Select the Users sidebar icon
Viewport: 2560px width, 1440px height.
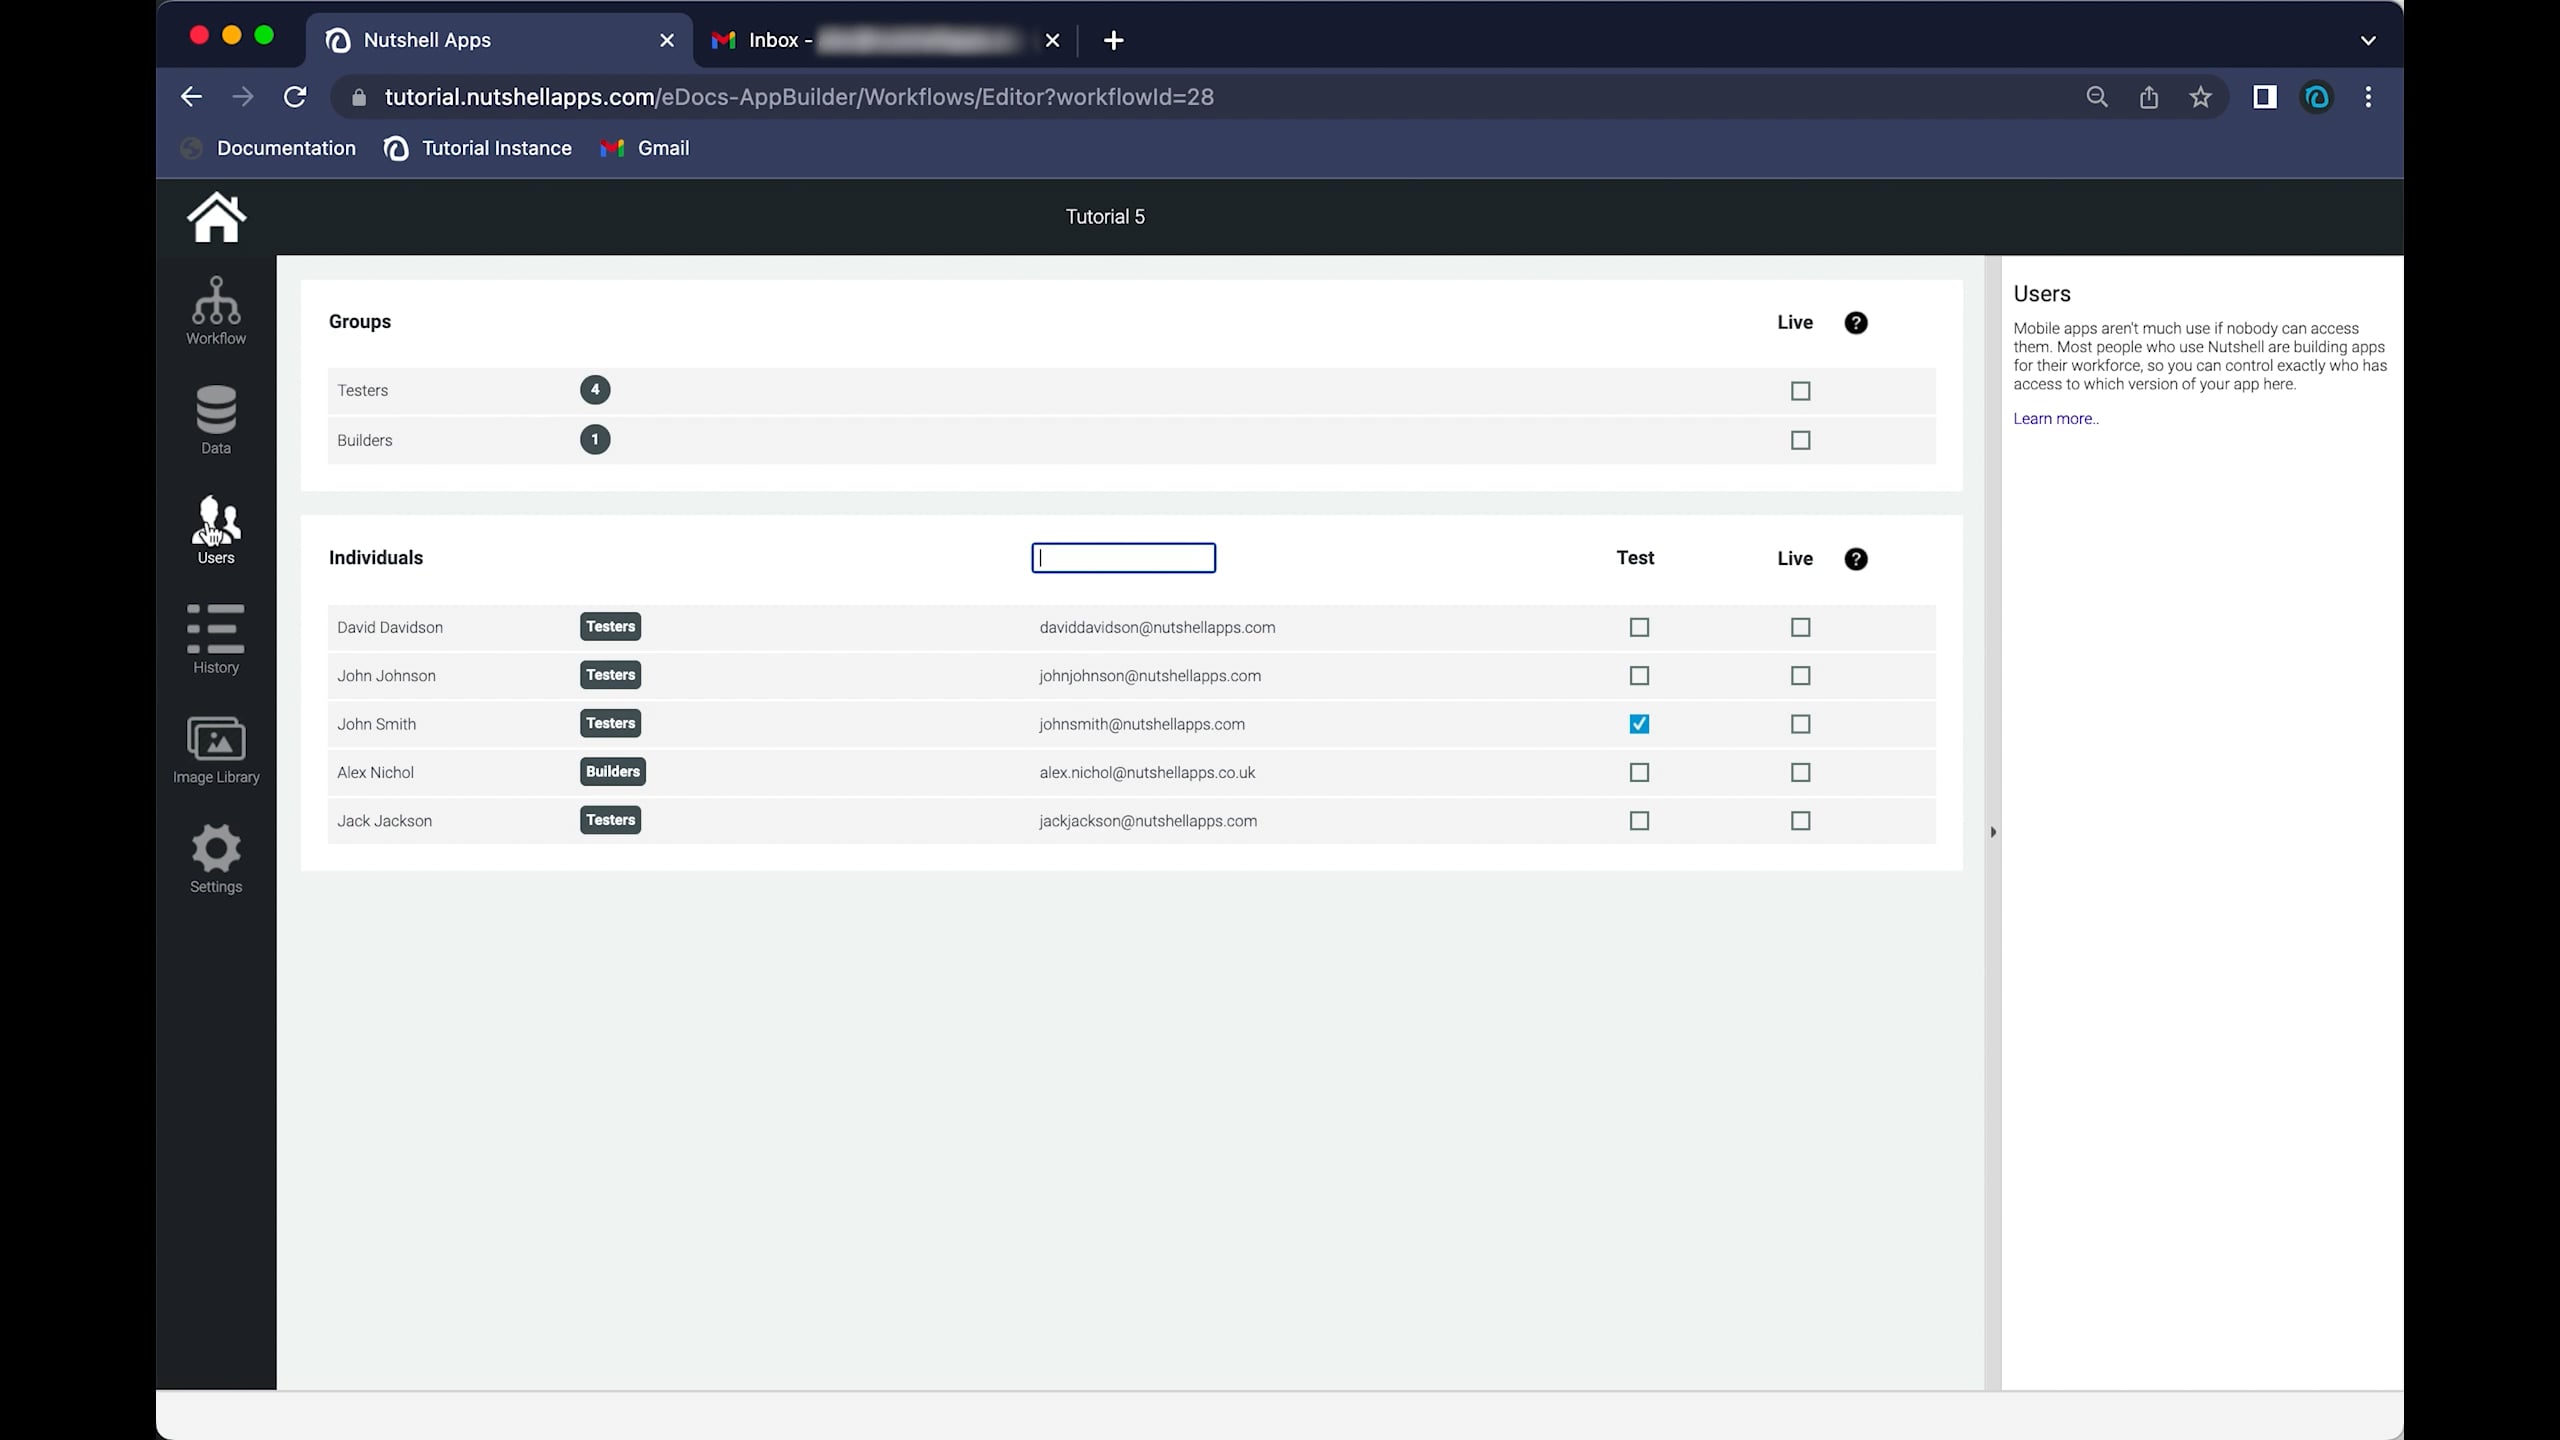(216, 528)
